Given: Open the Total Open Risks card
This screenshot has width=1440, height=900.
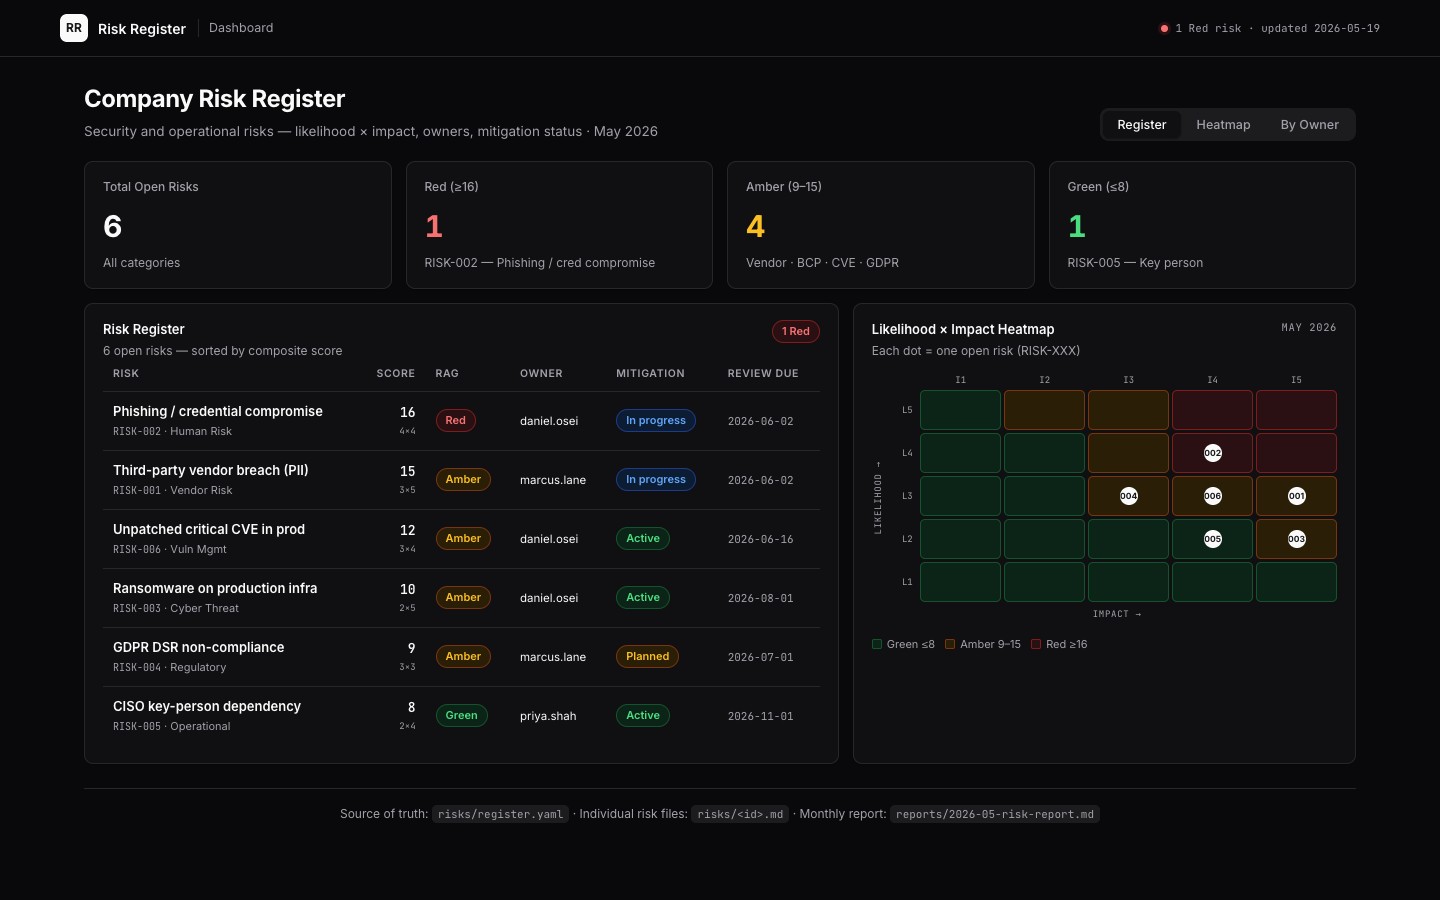Looking at the screenshot, I should coord(238,225).
